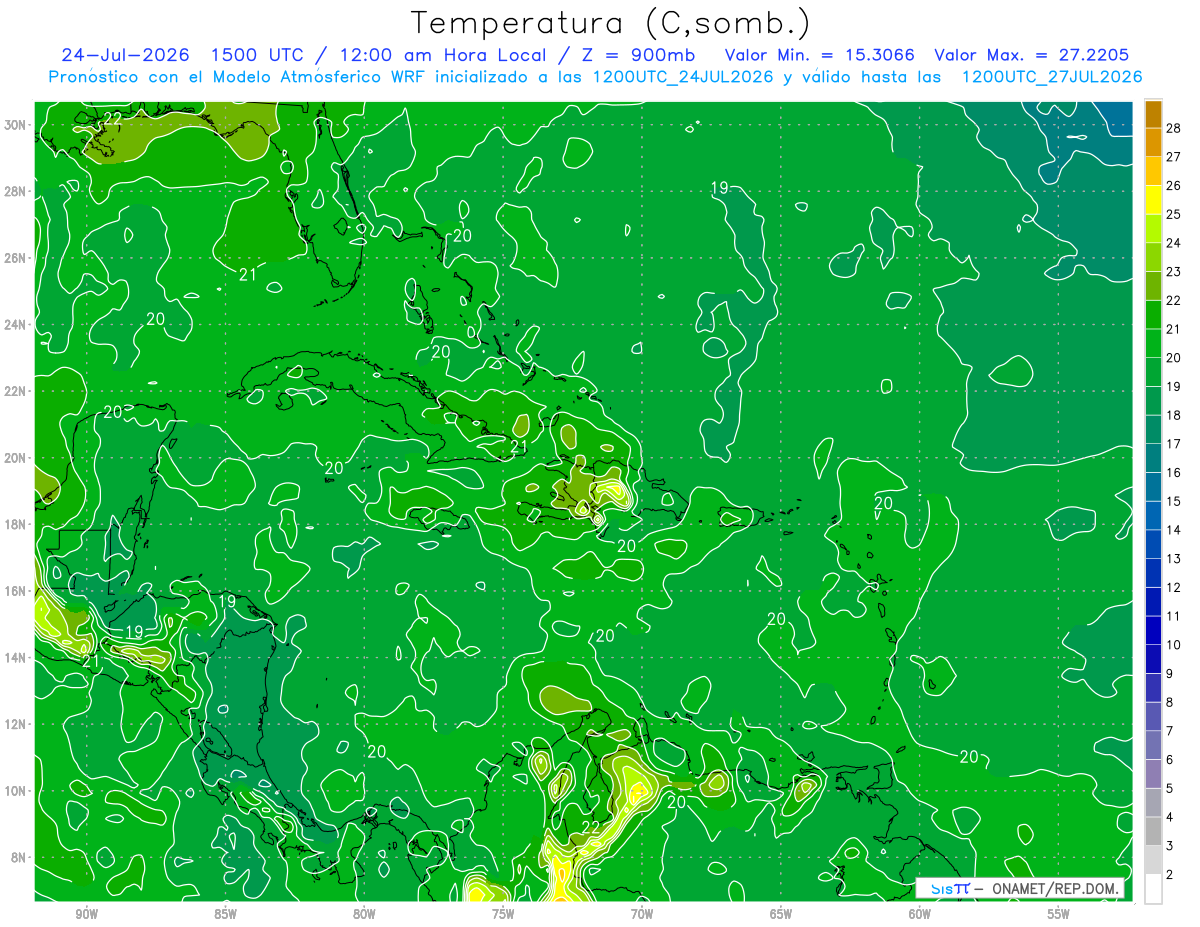Pick the blue legend swatch between 13 and 14
The height and width of the screenshot is (927, 1200).
tap(1153, 544)
